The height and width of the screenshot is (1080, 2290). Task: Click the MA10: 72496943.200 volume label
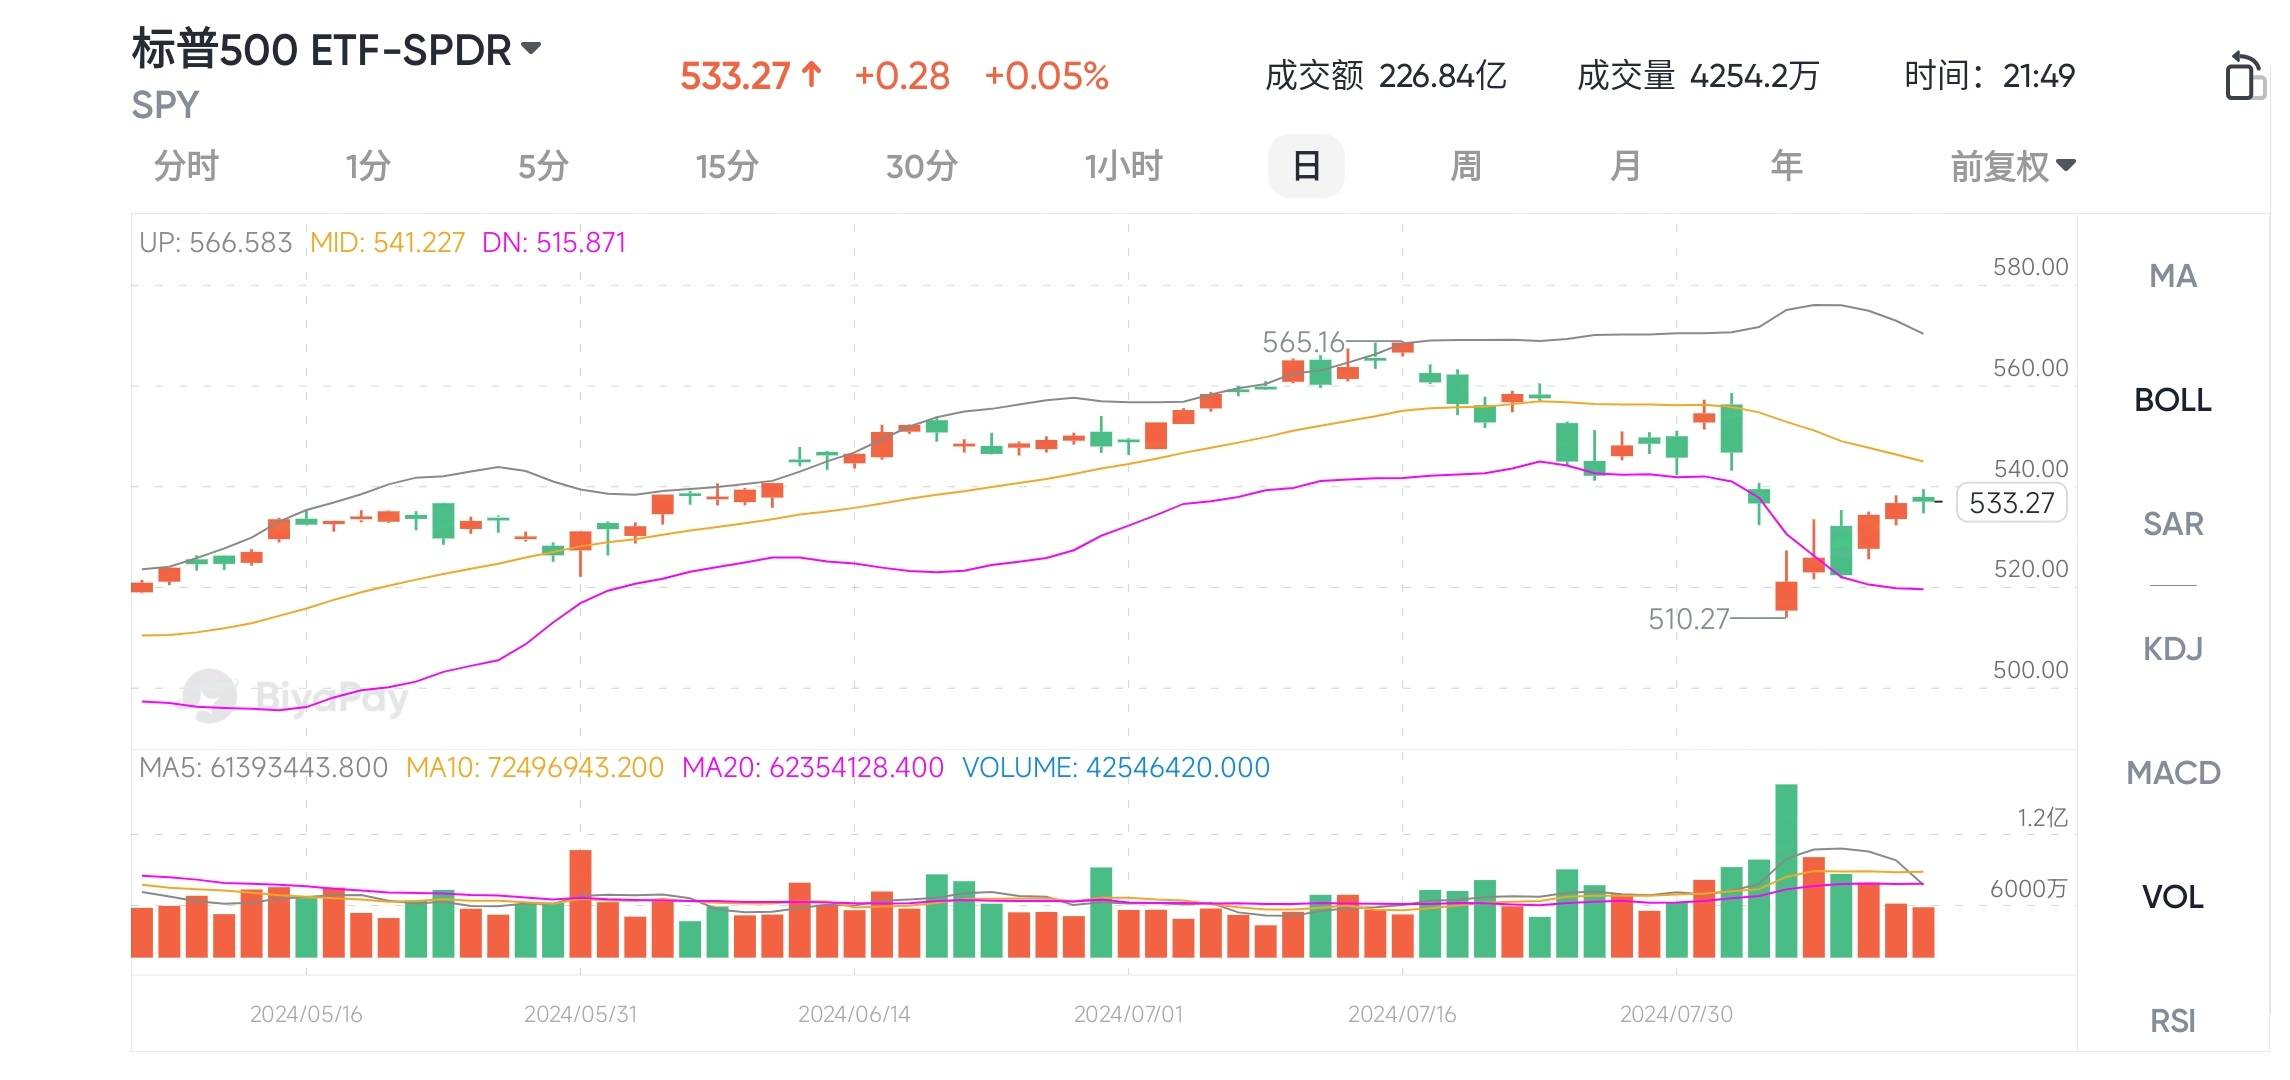tap(534, 768)
